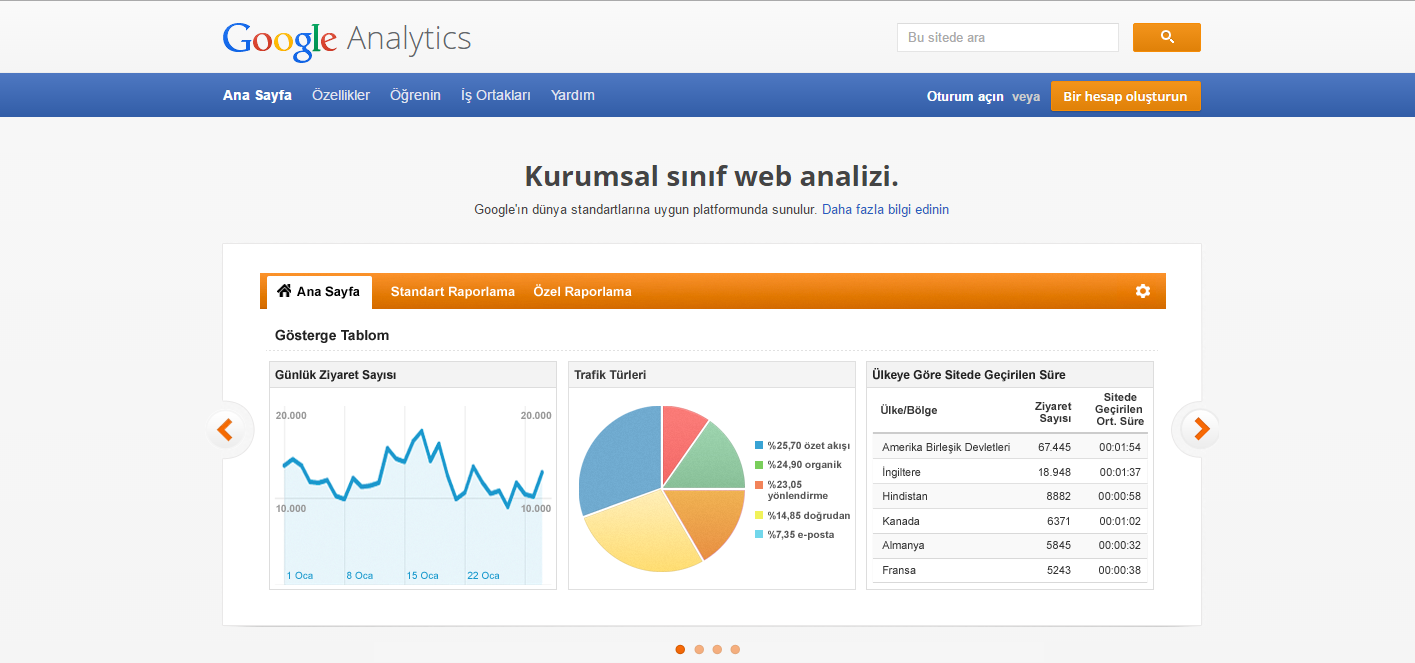1415x663 pixels.
Task: Click the home icon in Ana Sayfa tab
Action: tap(284, 291)
